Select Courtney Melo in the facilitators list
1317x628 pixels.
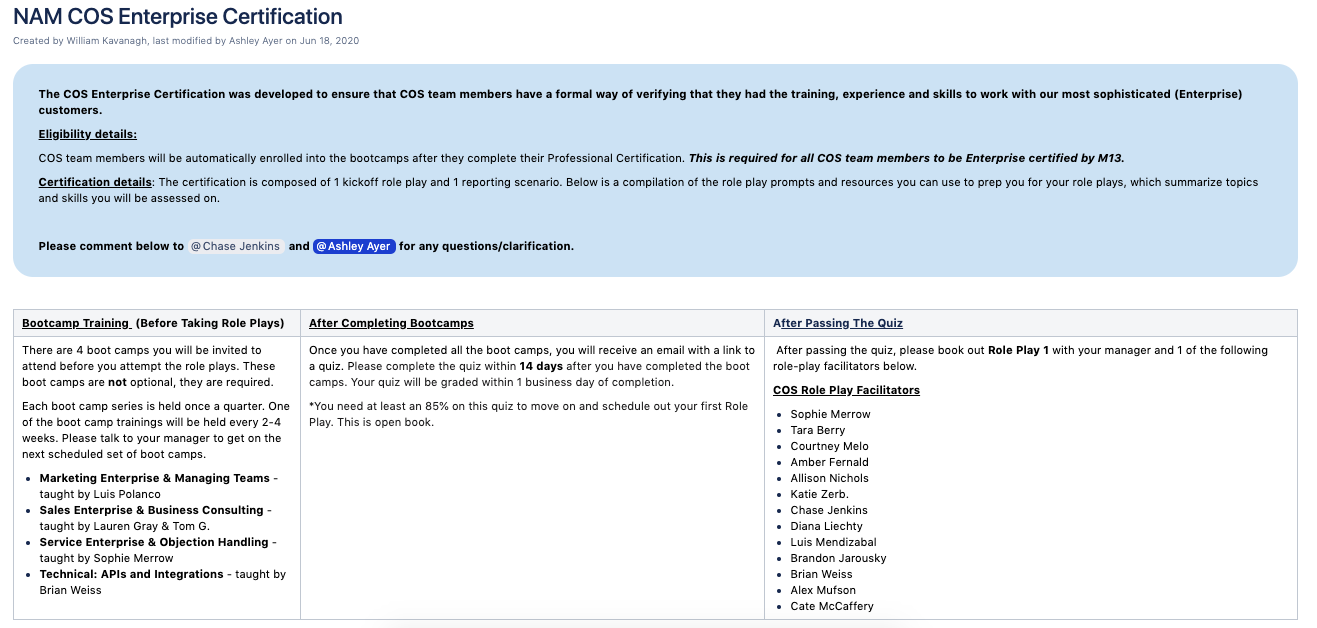tap(829, 446)
